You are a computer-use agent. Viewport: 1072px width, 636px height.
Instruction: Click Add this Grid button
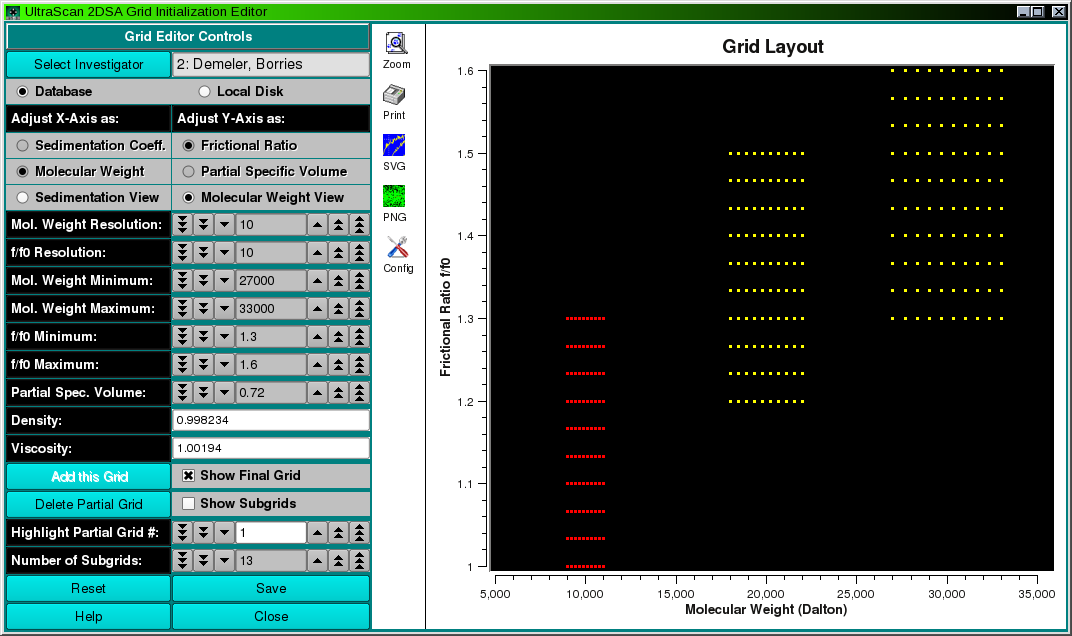coord(88,477)
